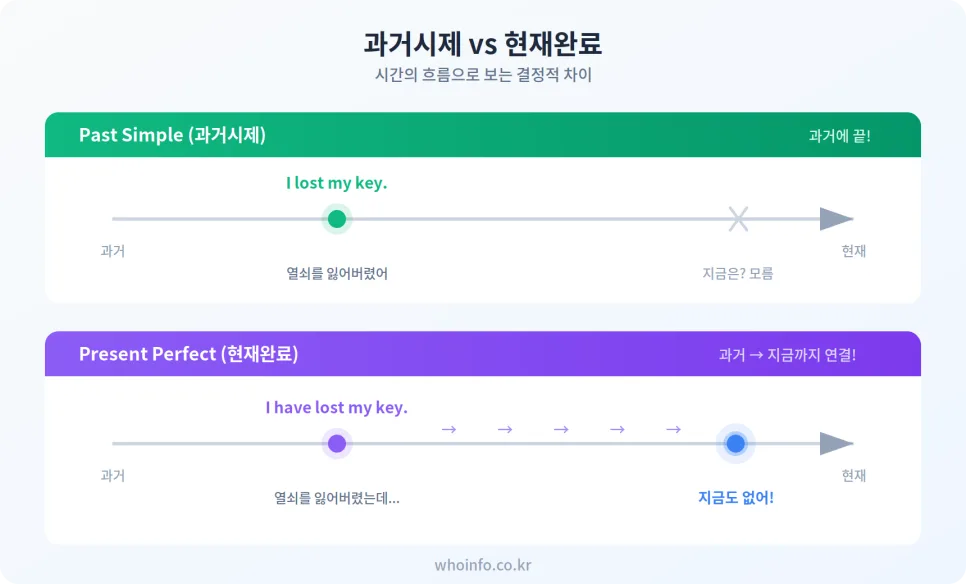Click the 'I lost my key.' green sentence
The width and height of the screenshot is (966, 584).
pos(336,183)
